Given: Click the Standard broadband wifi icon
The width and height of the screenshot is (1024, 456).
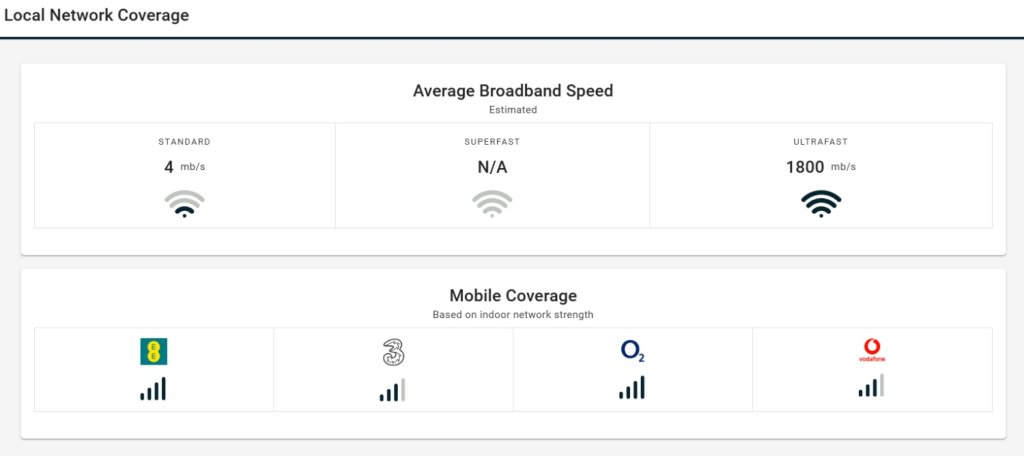Looking at the screenshot, I should pyautogui.click(x=184, y=204).
